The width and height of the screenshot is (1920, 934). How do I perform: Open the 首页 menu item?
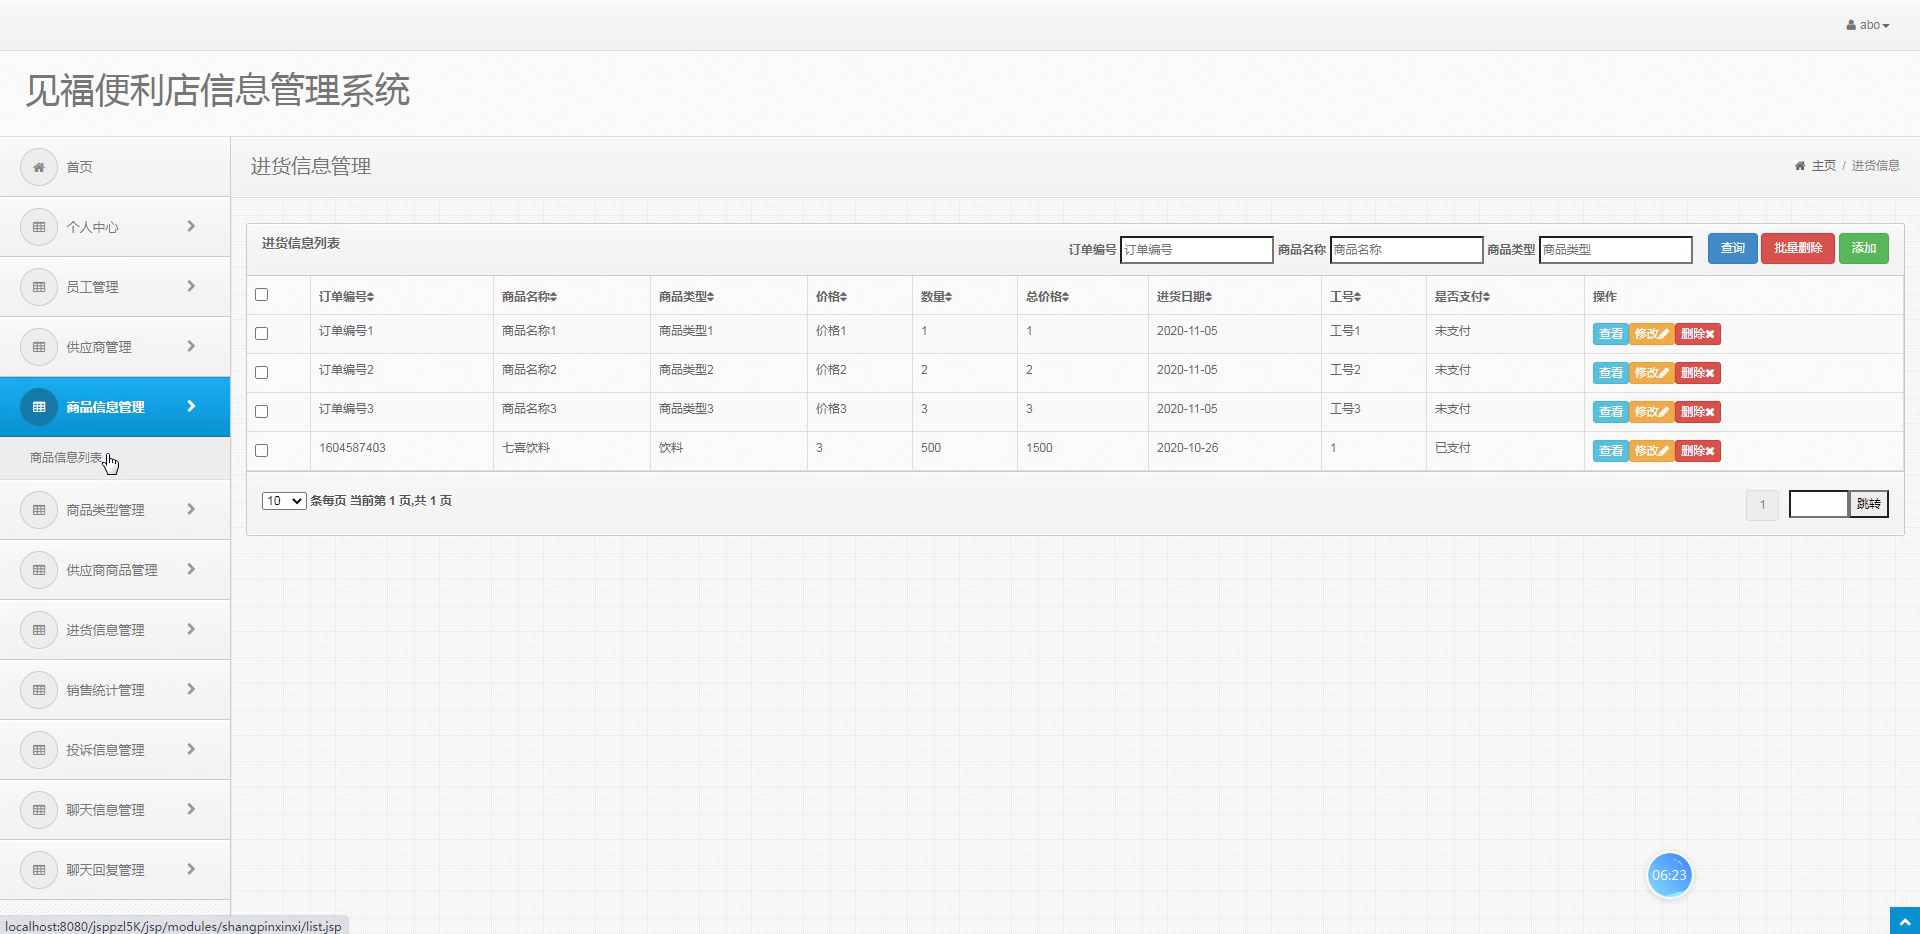point(115,167)
